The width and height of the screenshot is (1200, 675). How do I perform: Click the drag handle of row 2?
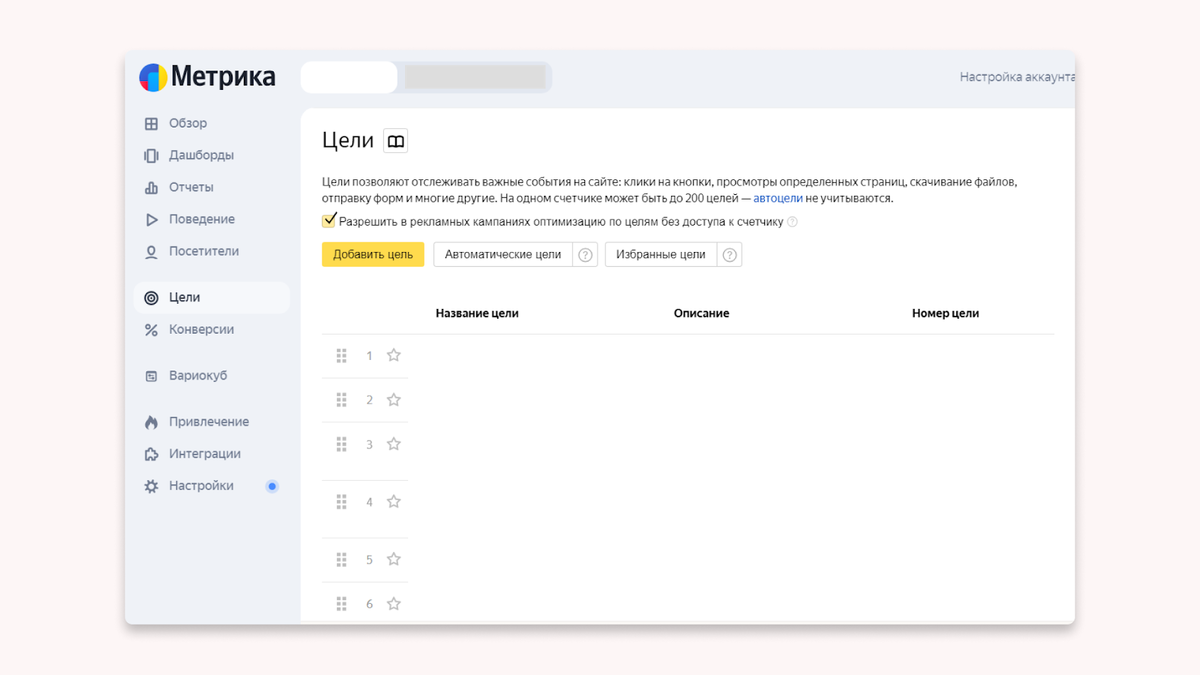(x=341, y=400)
